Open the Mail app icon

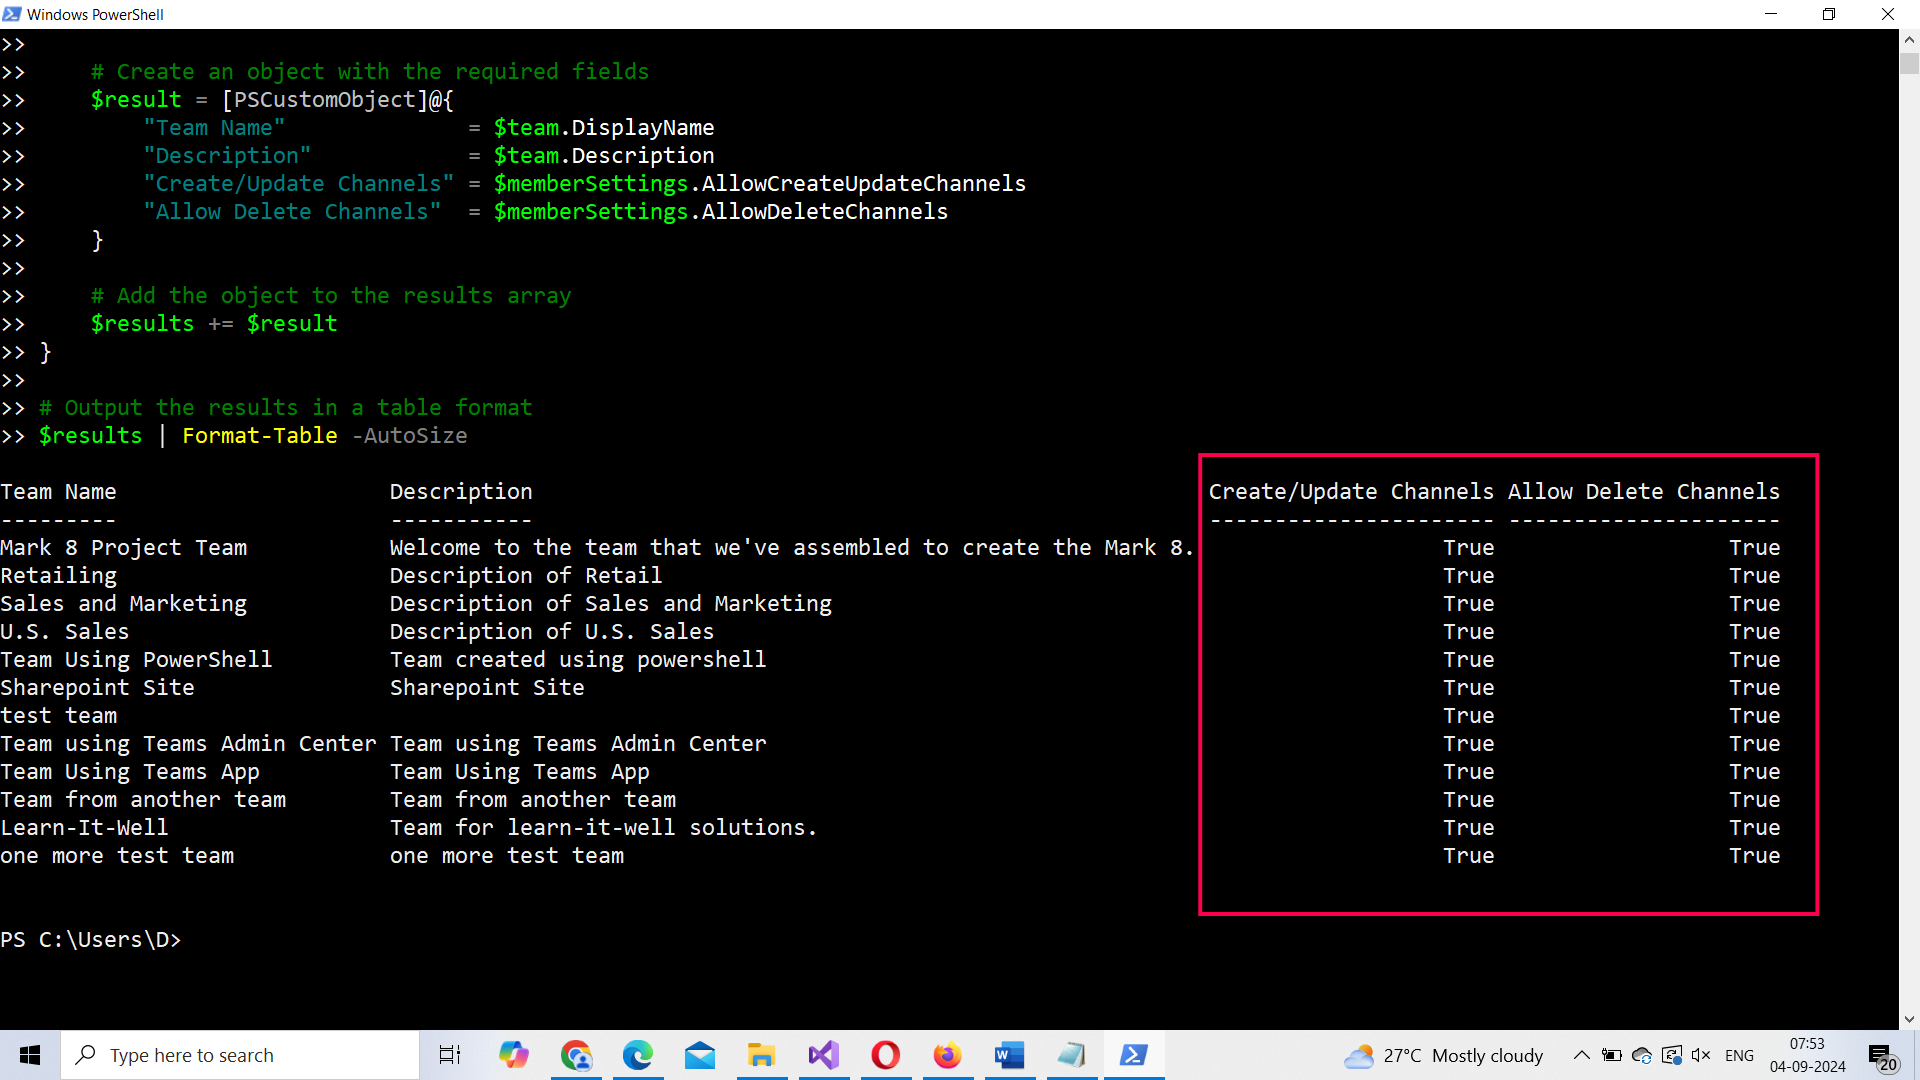pyautogui.click(x=700, y=1055)
